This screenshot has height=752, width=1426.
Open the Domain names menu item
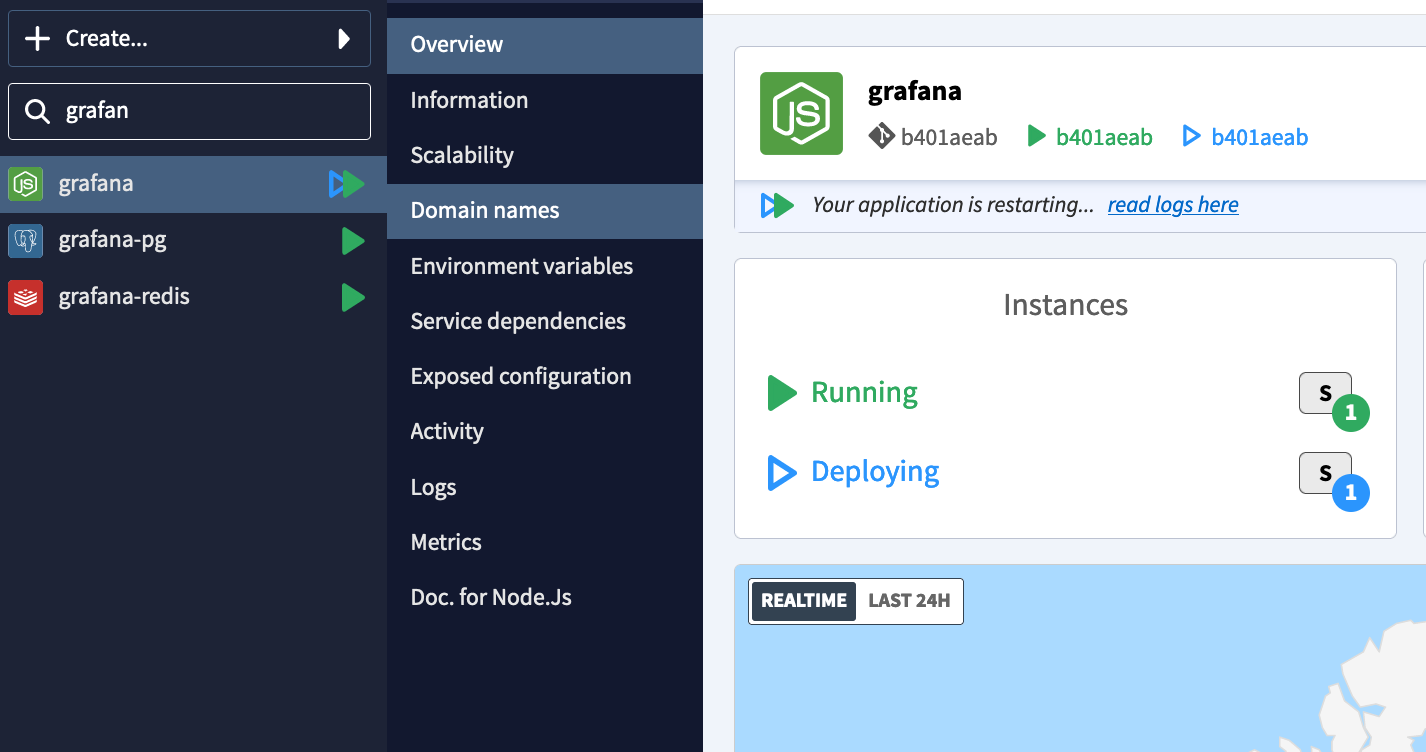pyautogui.click(x=545, y=211)
